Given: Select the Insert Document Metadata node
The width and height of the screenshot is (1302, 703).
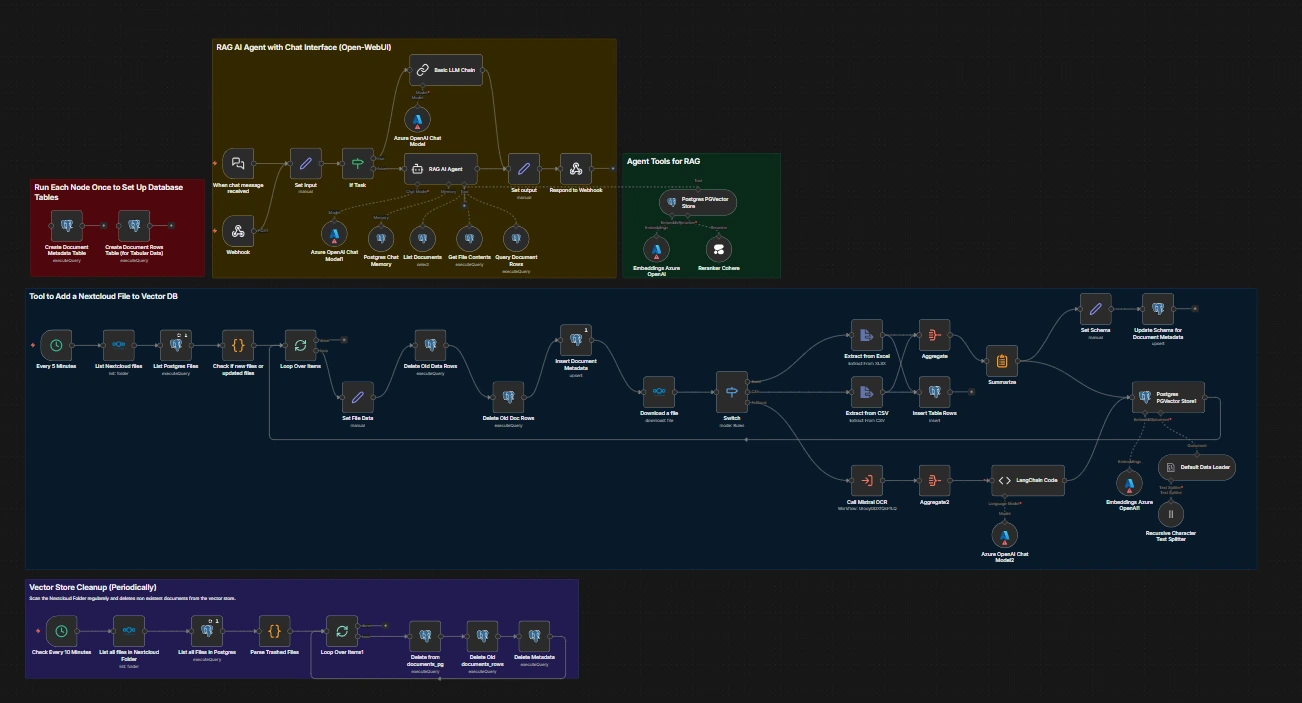Looking at the screenshot, I should tap(576, 339).
